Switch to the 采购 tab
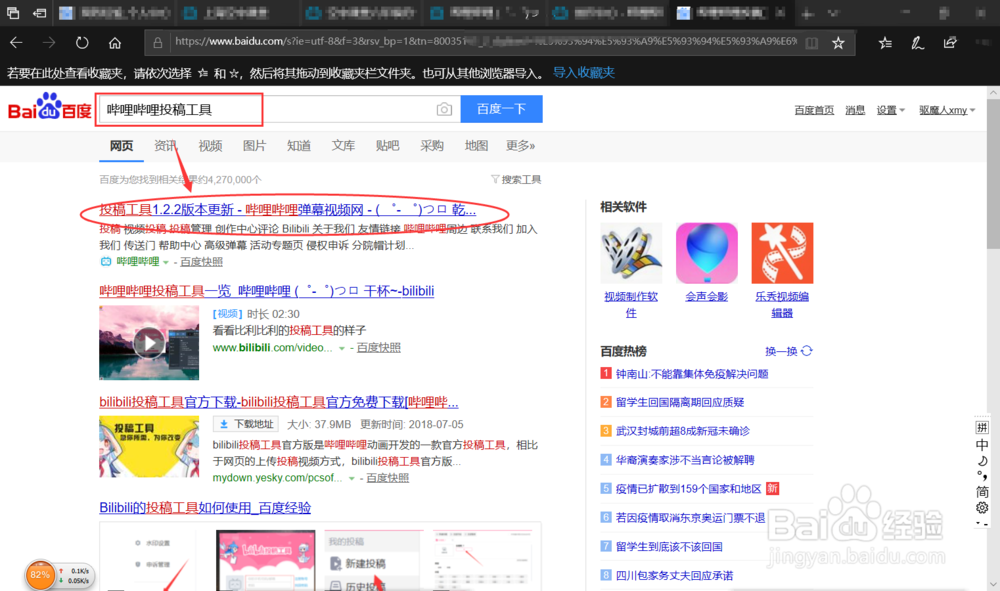This screenshot has height=591, width=1000. point(432,146)
